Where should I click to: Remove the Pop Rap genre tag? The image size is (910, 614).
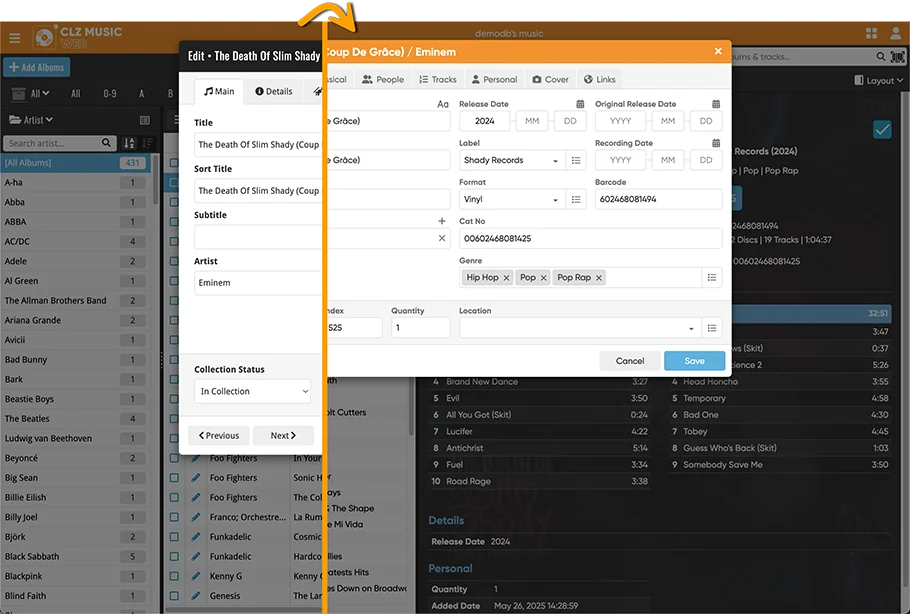click(598, 278)
